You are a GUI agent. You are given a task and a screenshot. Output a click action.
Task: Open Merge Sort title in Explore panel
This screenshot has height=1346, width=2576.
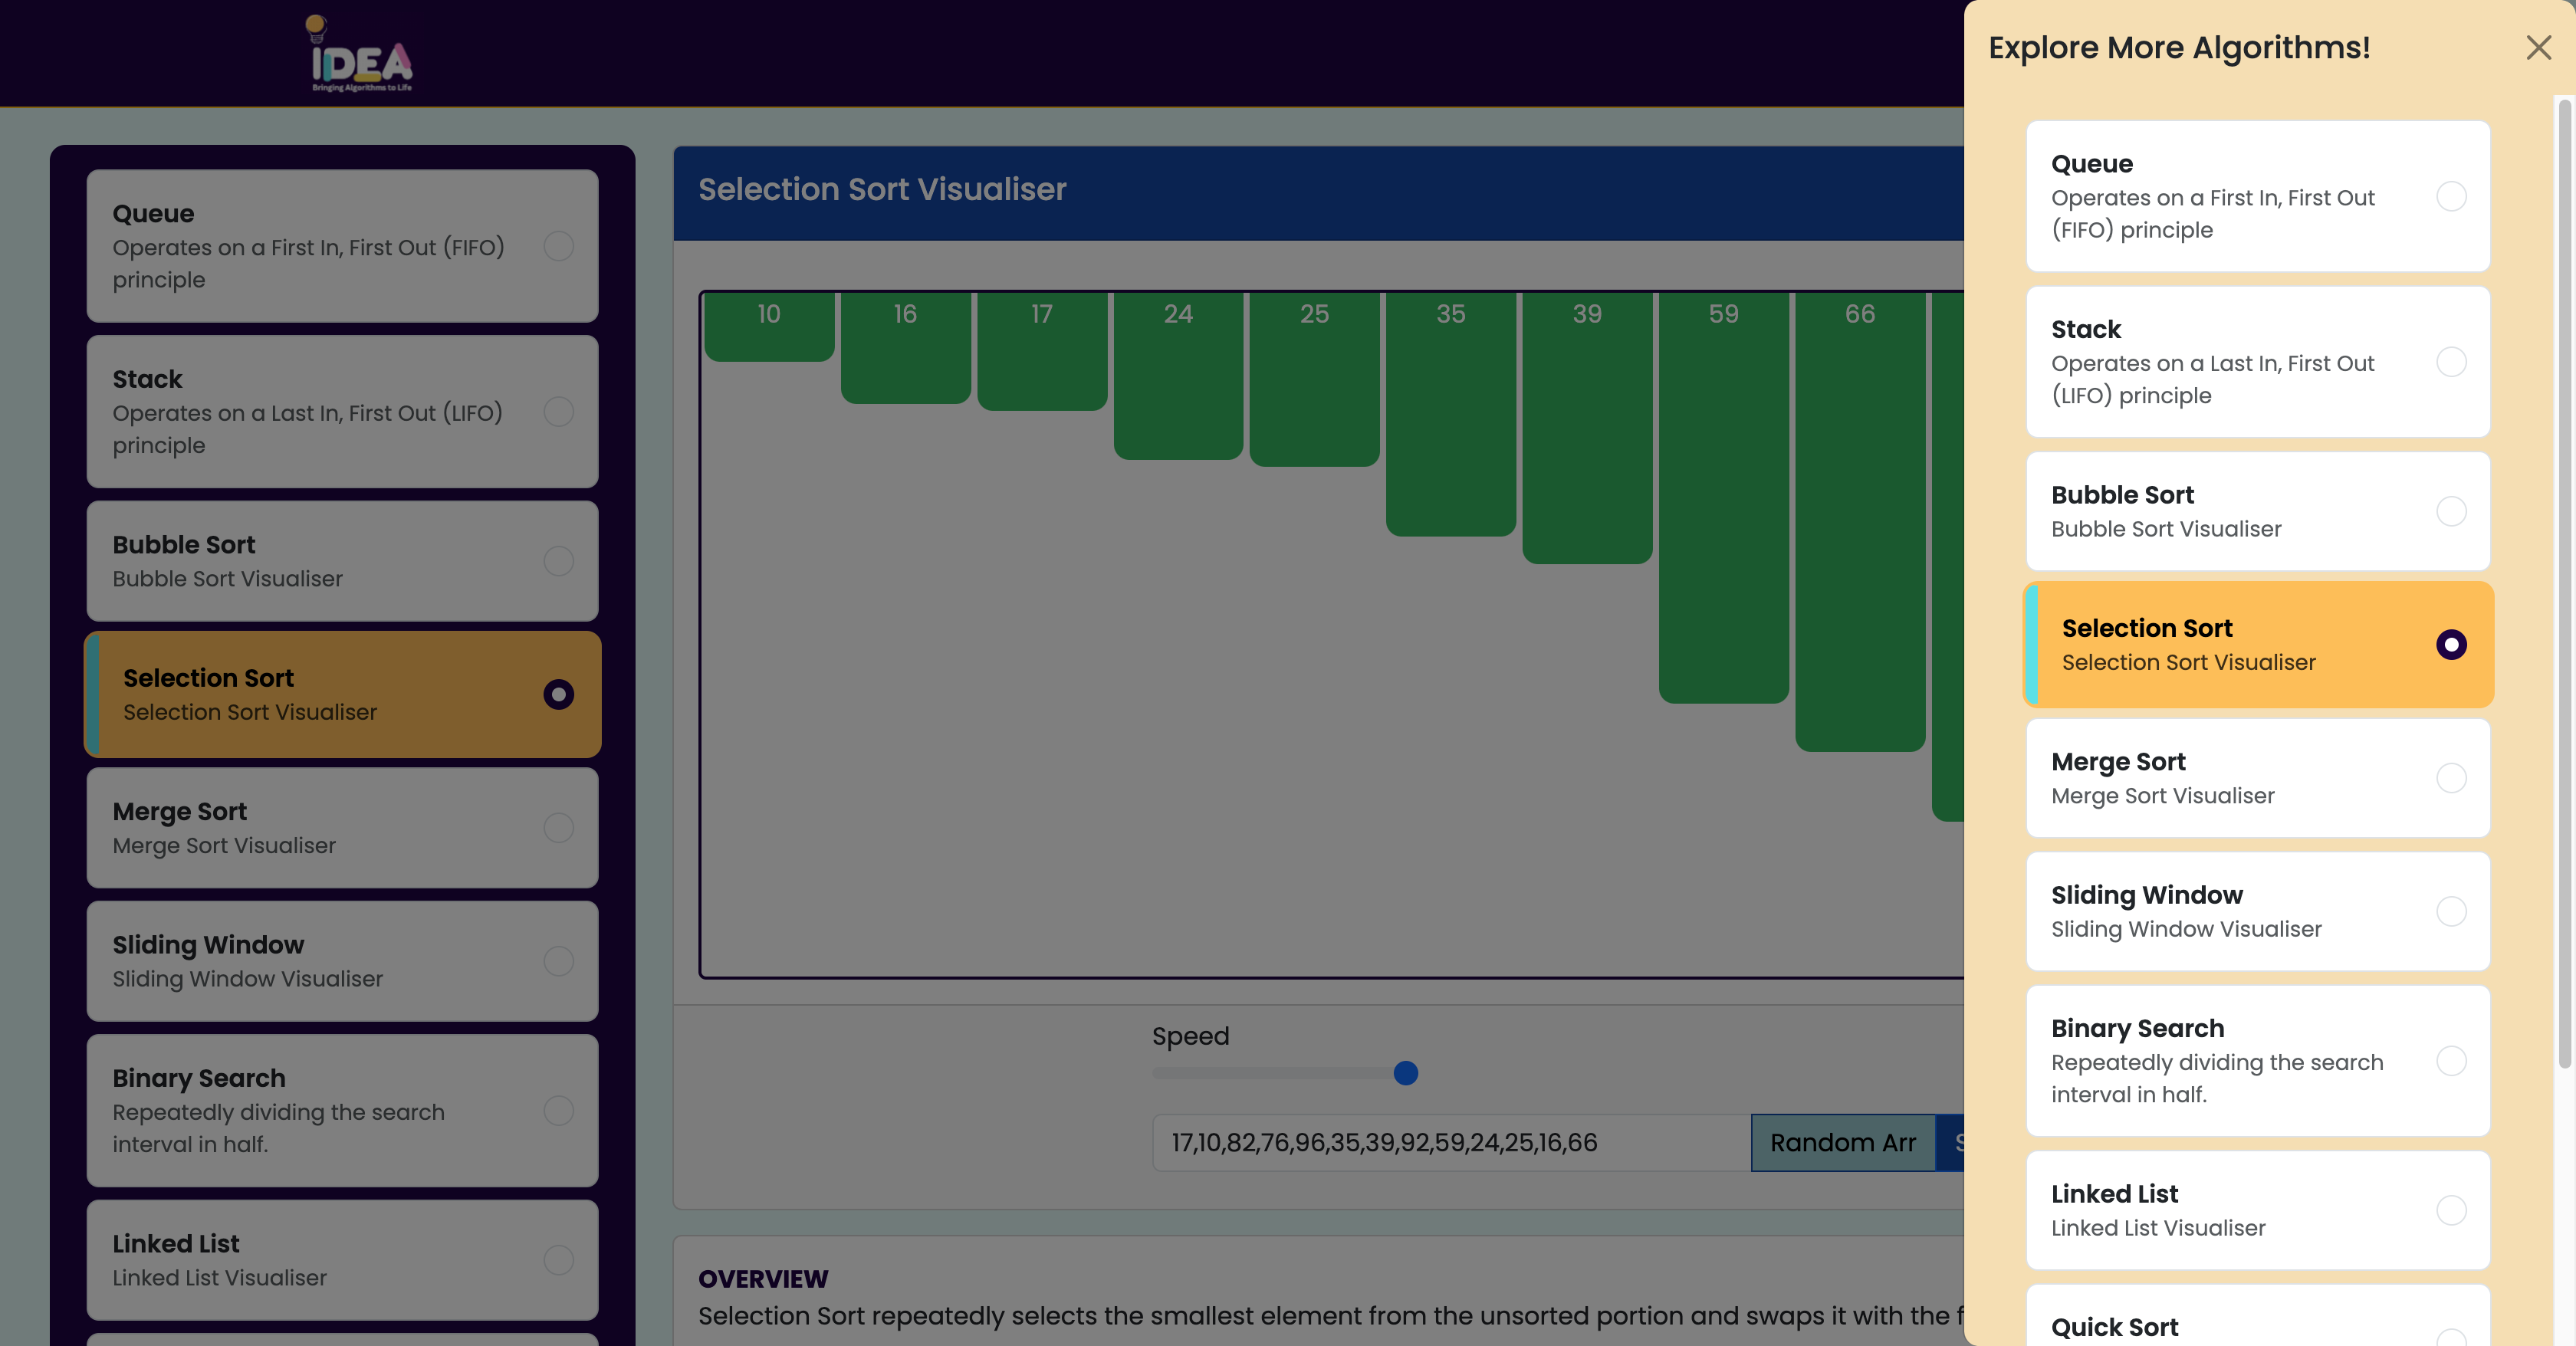(2118, 762)
